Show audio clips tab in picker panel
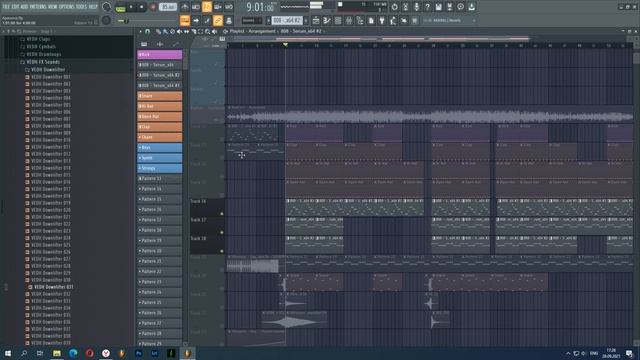Screen dimensions: 640x360 pyautogui.click(x=160, y=44)
